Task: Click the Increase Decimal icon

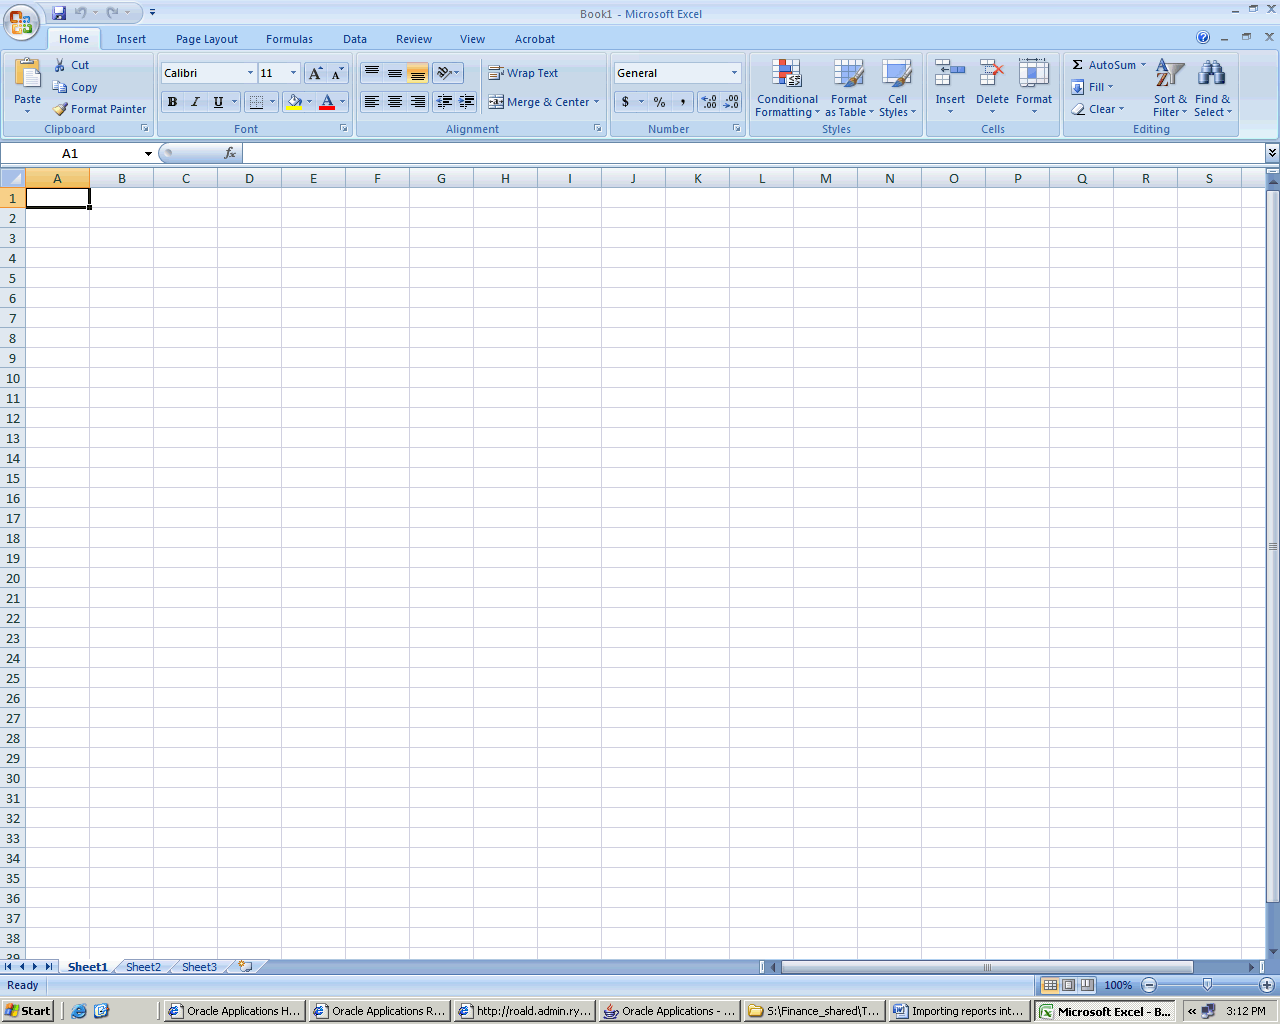Action: [x=709, y=102]
